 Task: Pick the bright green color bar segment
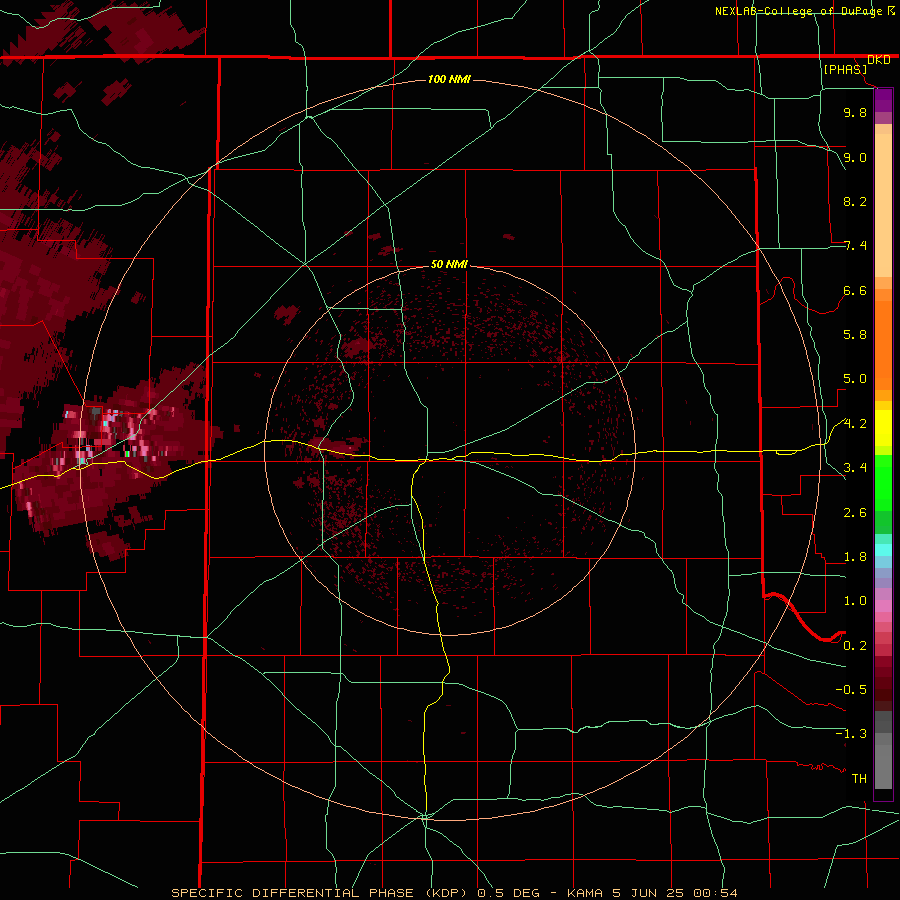pos(883,483)
